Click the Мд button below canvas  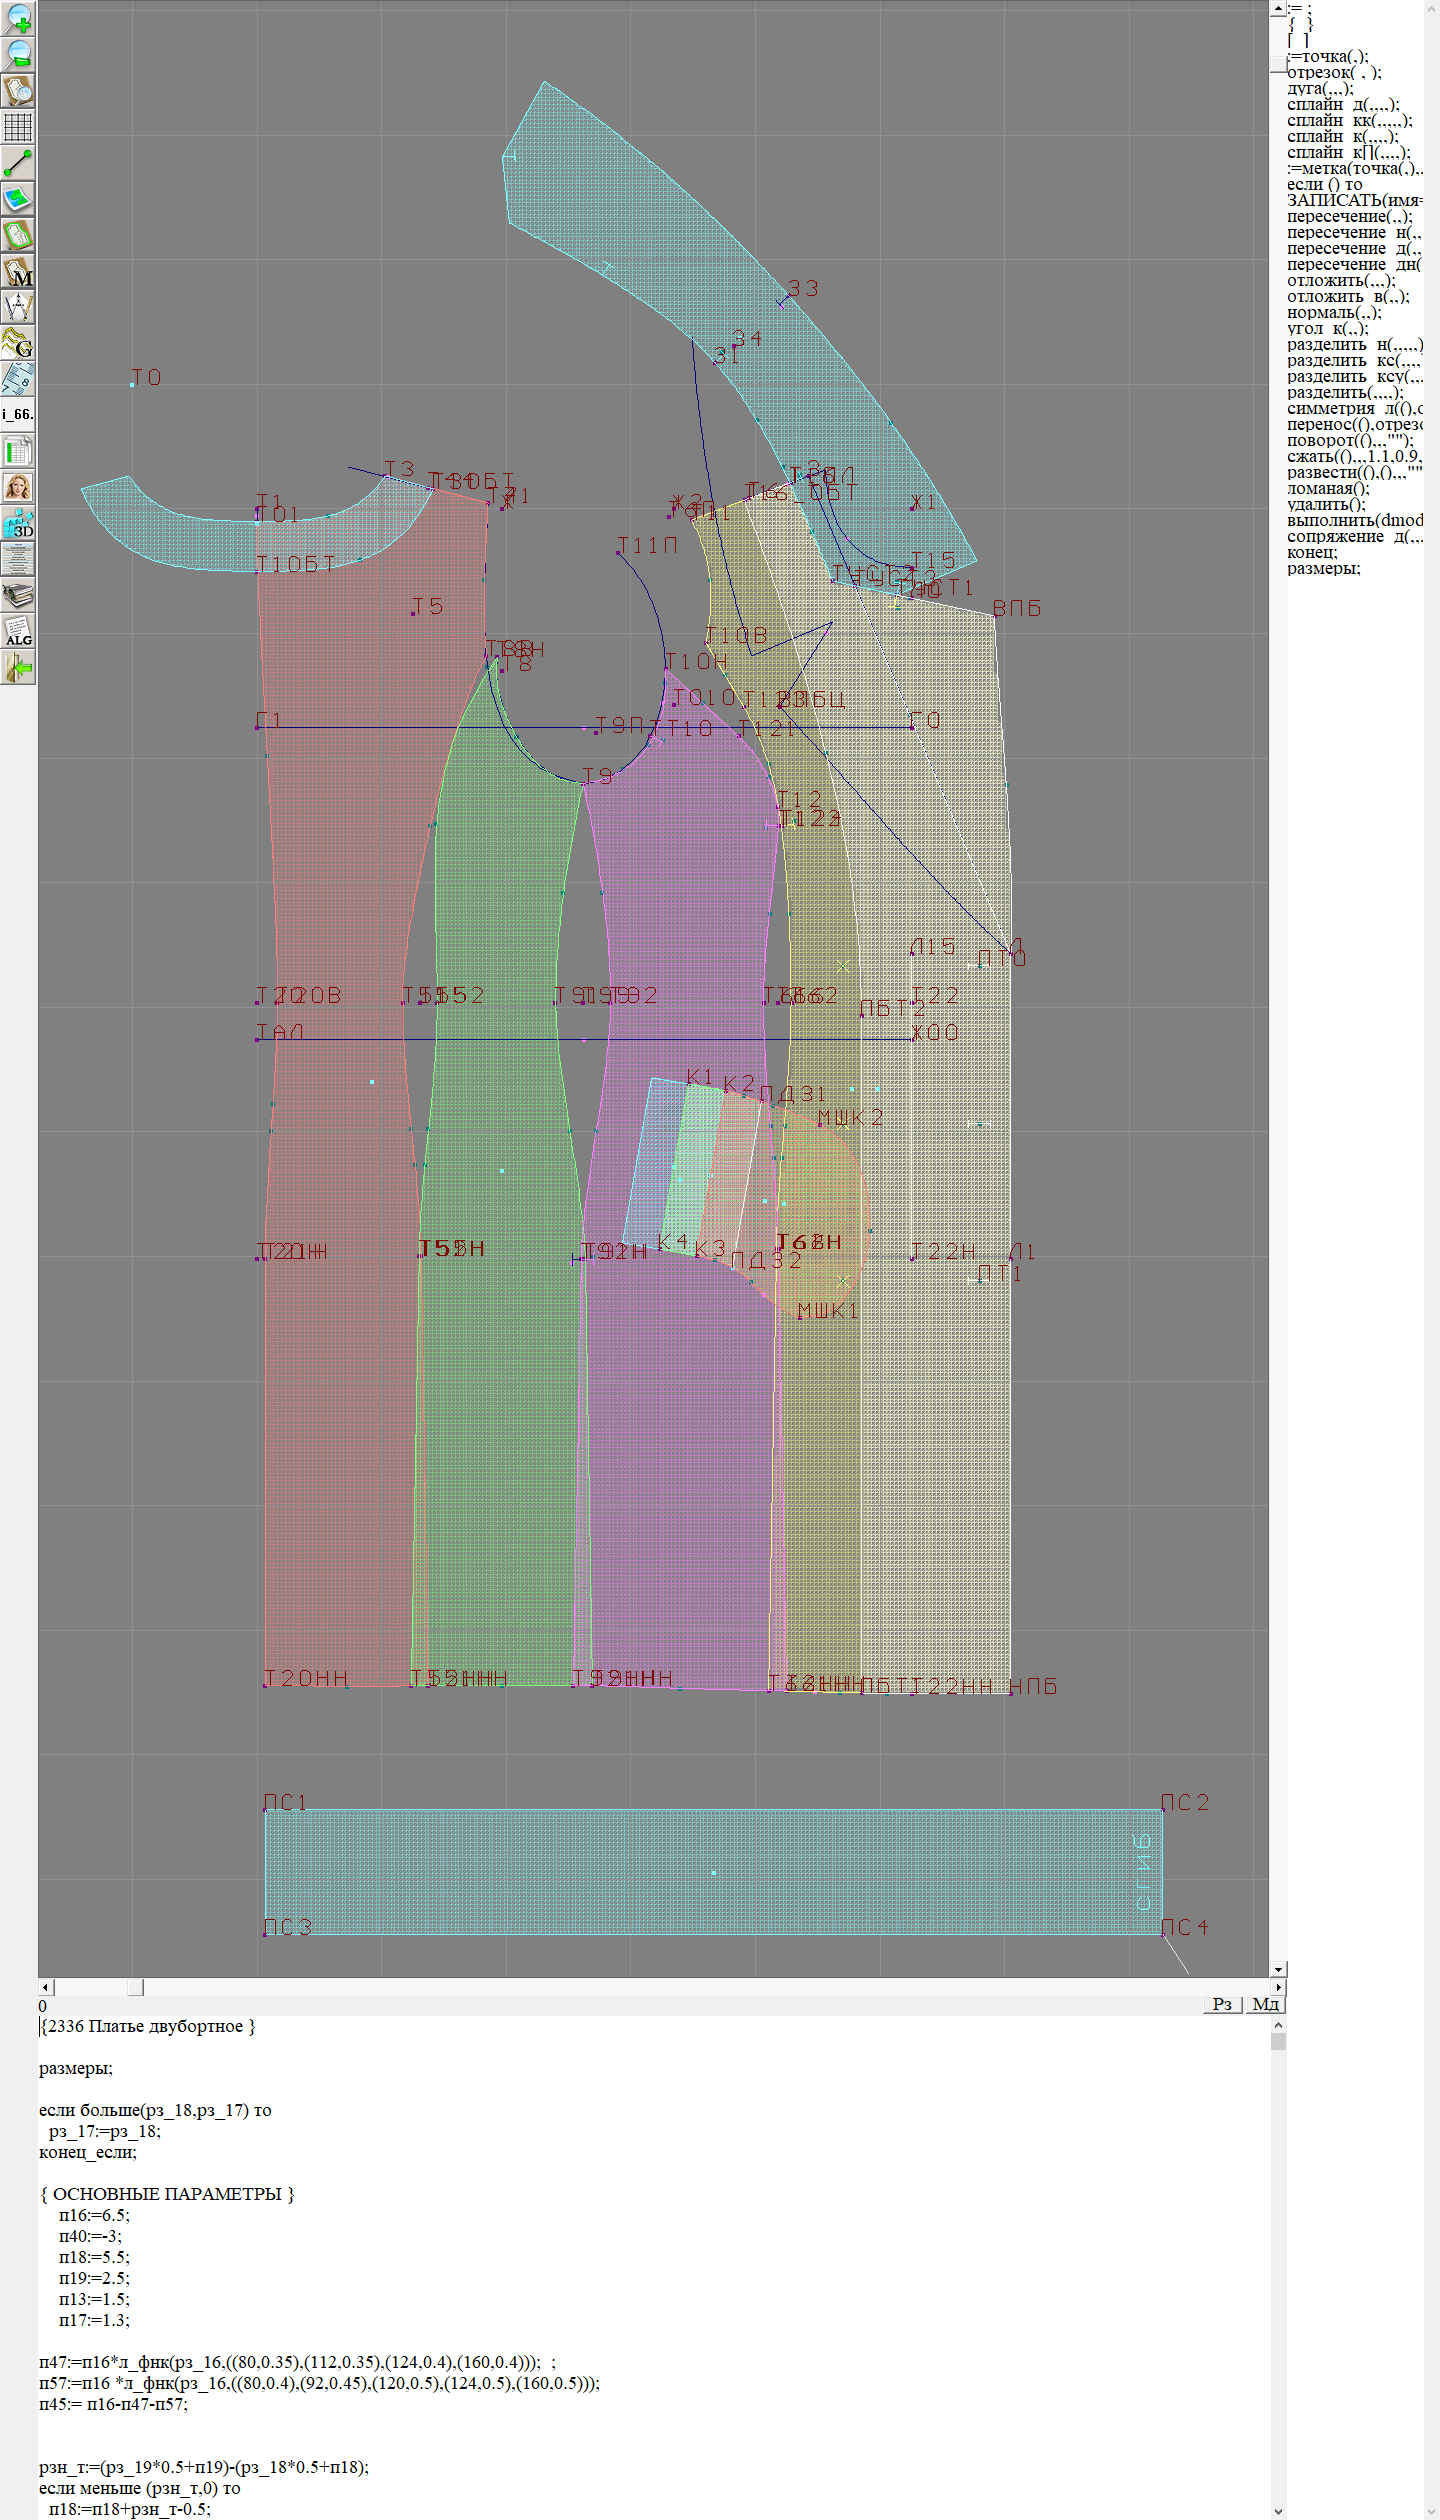[x=1265, y=2004]
